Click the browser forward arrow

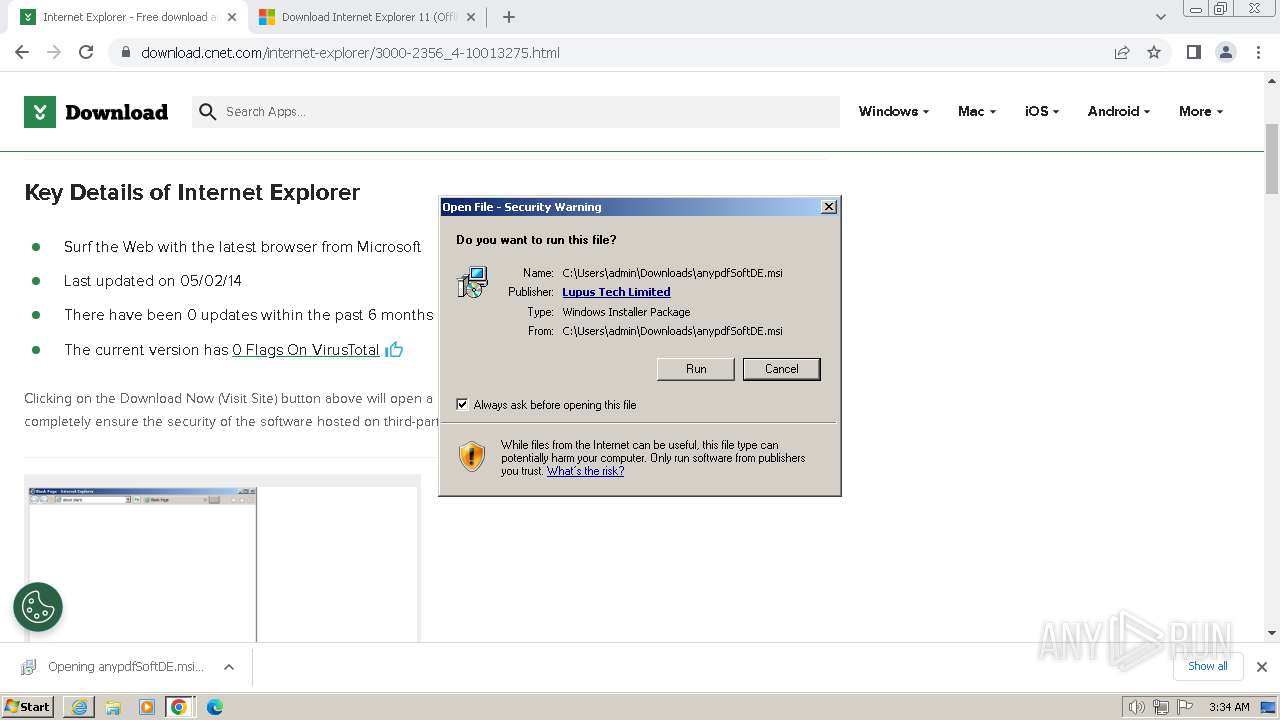click(54, 52)
